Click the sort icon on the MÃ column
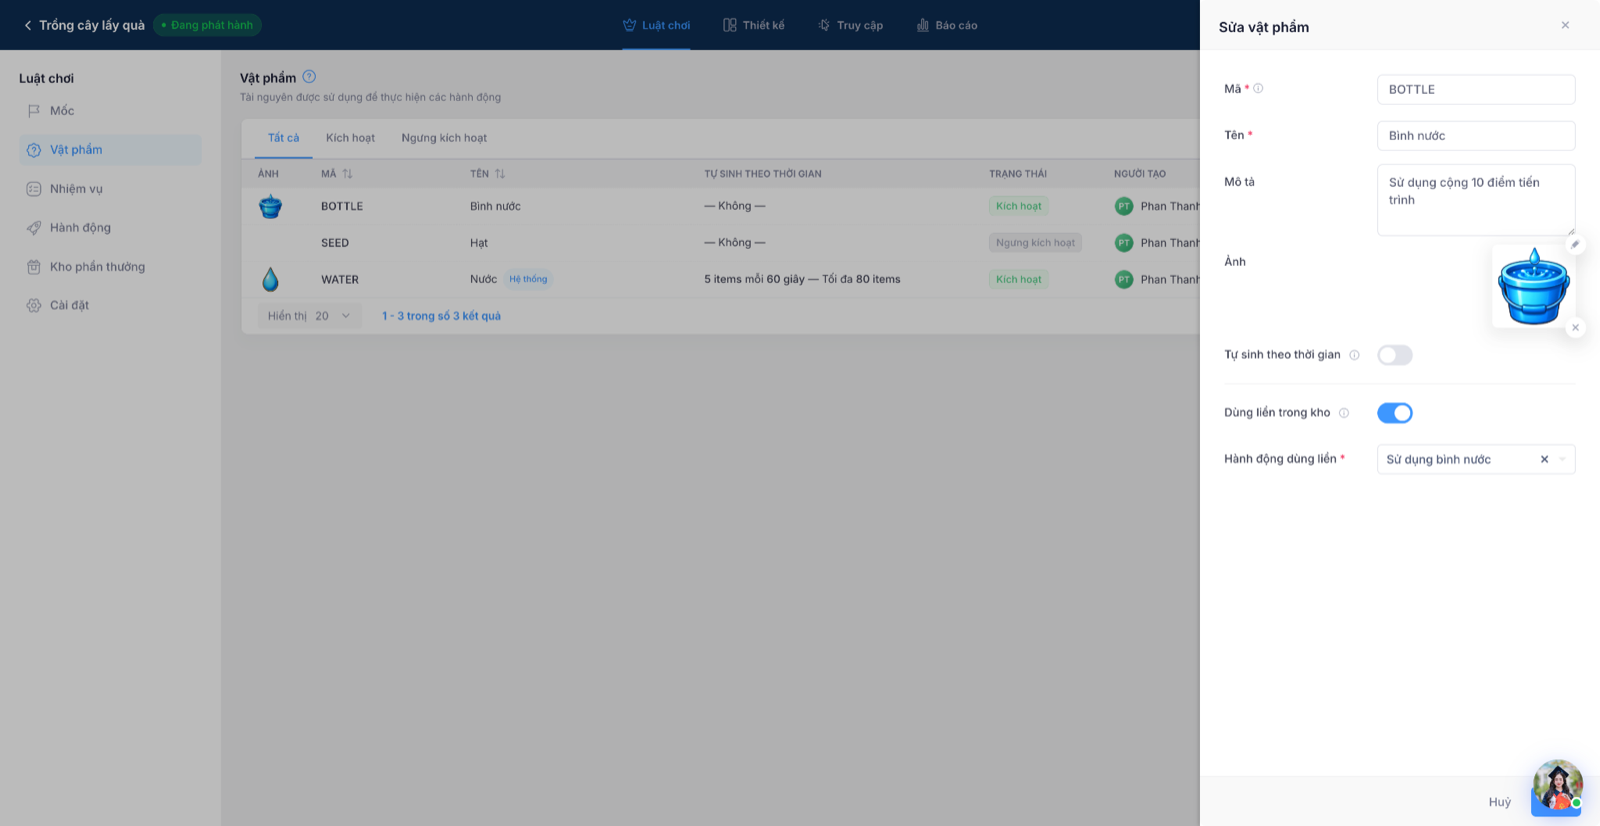The width and height of the screenshot is (1600, 826). (347, 174)
